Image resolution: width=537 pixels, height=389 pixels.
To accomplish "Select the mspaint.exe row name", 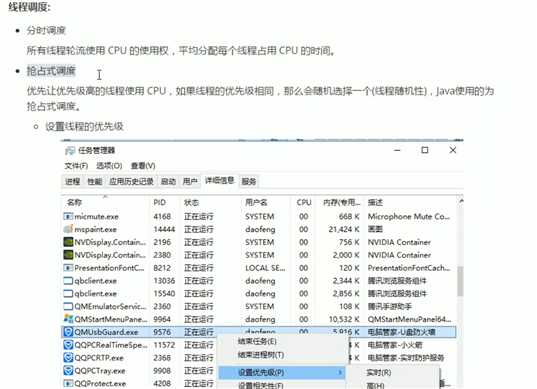I will pyautogui.click(x=96, y=229).
